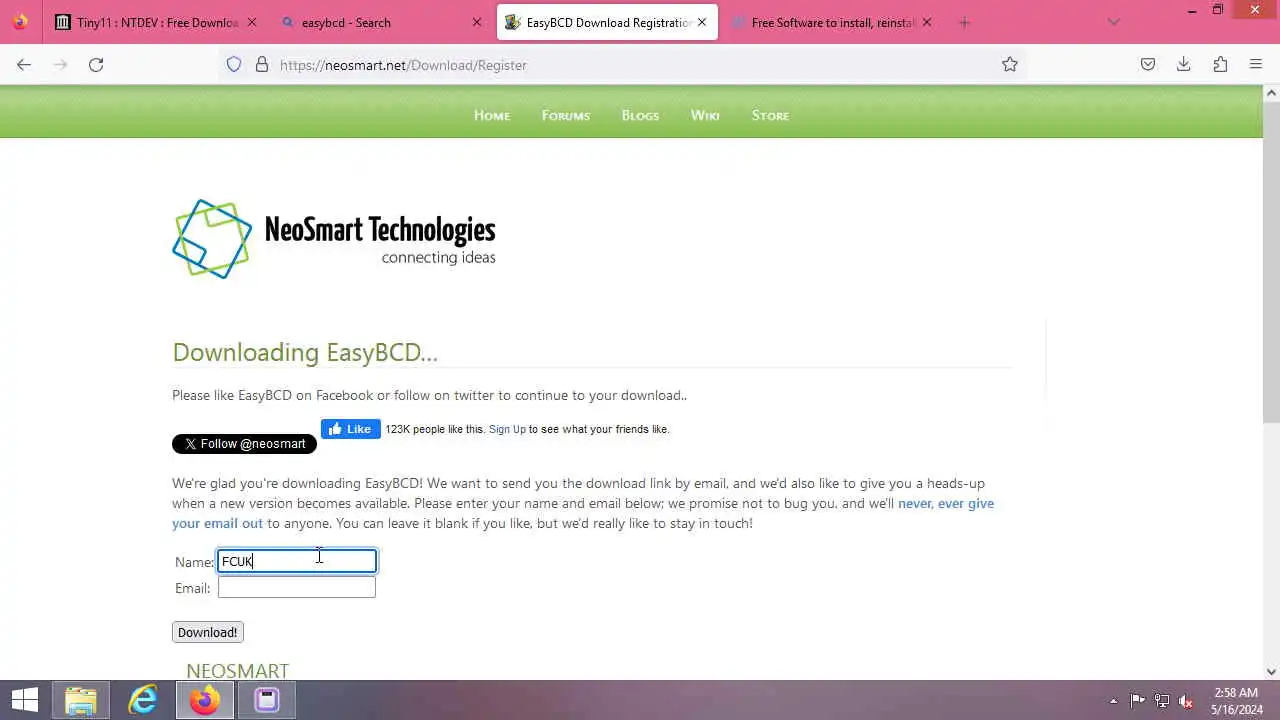
Task: Click the site padlock icon
Action: 262,64
